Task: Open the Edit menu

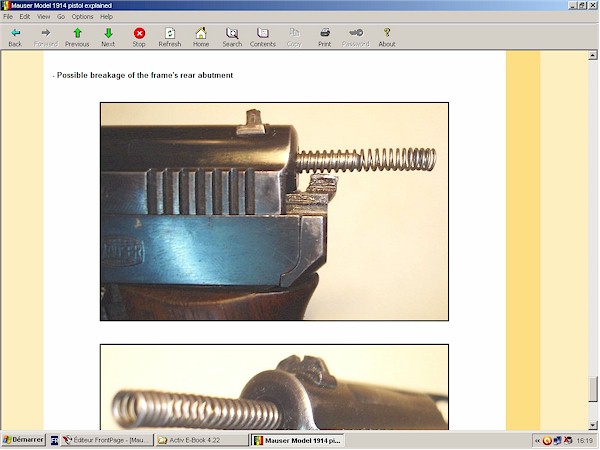Action: [24, 16]
